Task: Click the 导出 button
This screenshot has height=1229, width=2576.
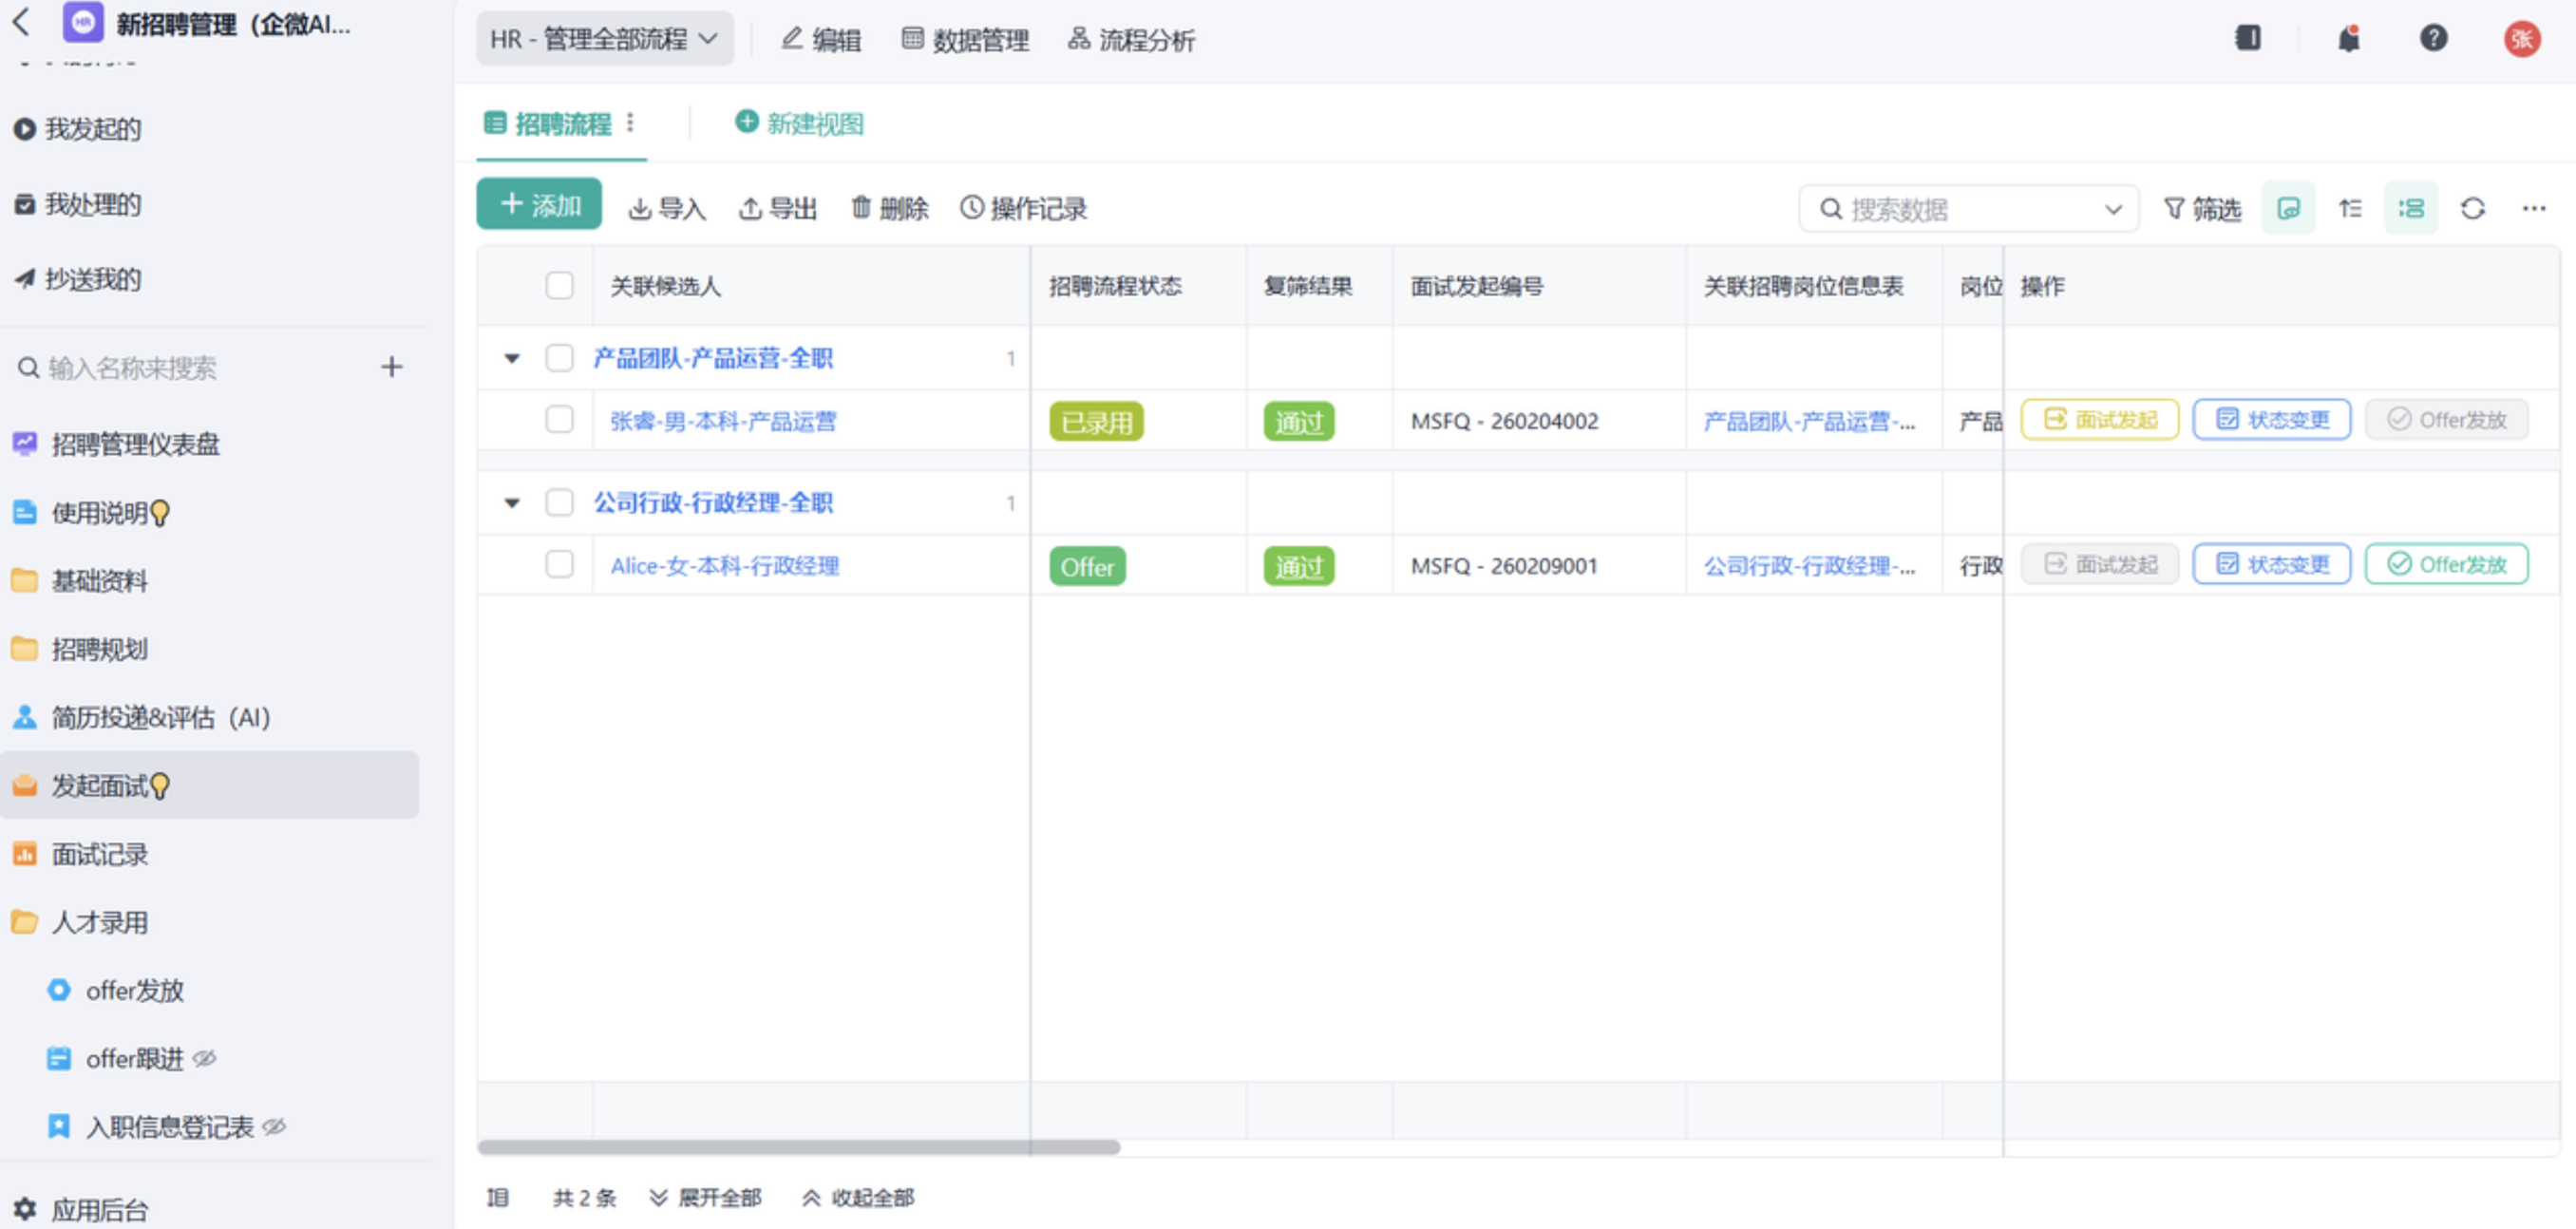Action: coord(778,208)
